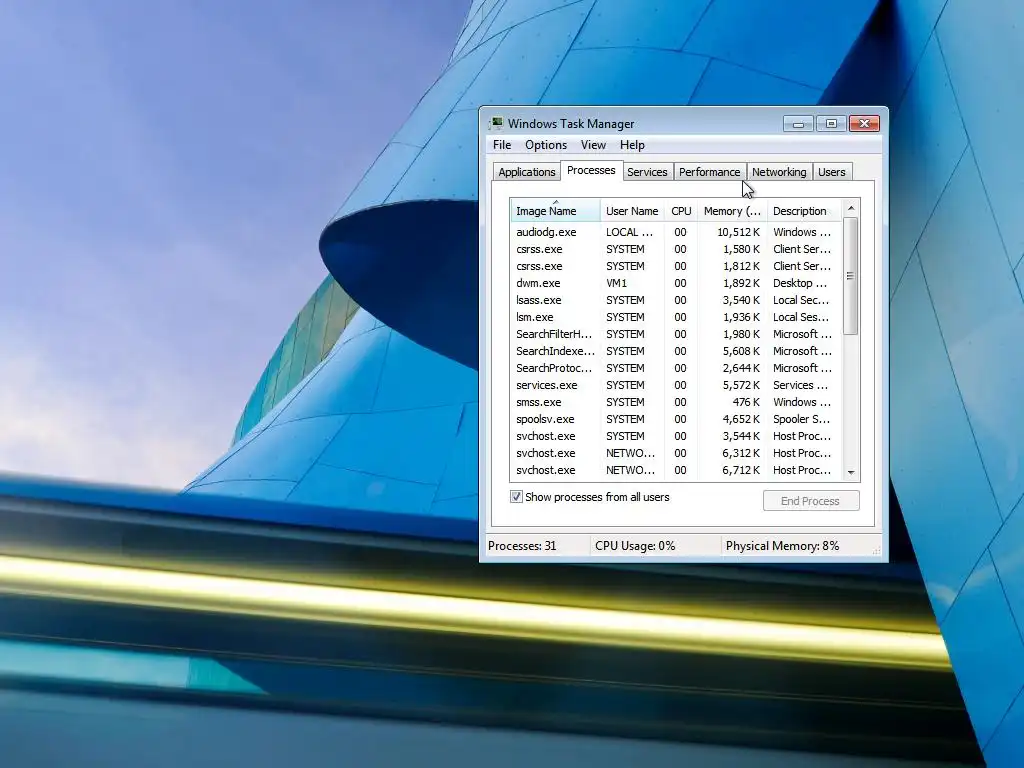Open the View menu
Image resolution: width=1024 pixels, height=768 pixels.
pos(593,145)
